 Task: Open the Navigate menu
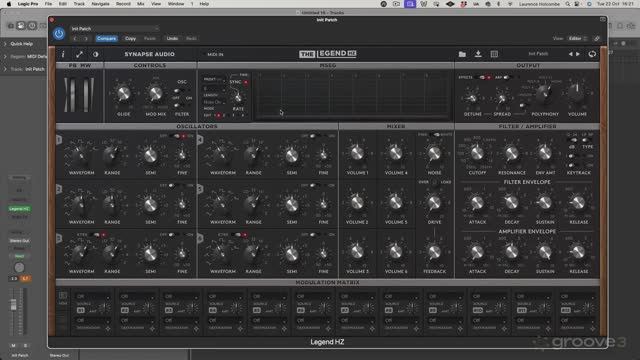click(100, 4)
